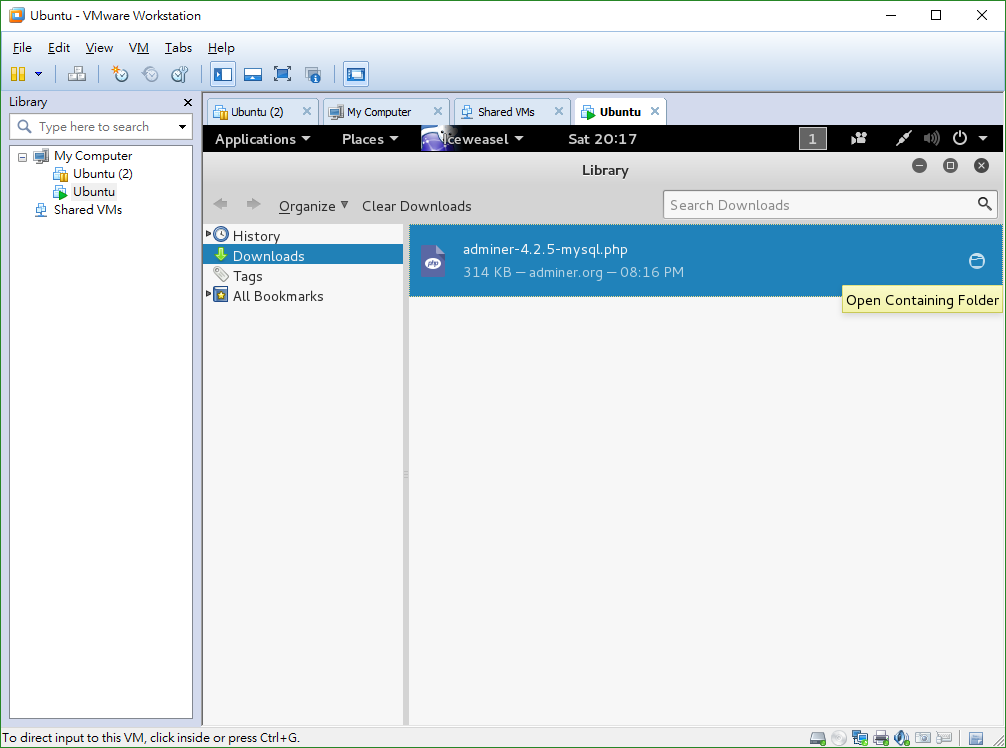
Task: Toggle the console view toolbar button
Action: point(355,74)
